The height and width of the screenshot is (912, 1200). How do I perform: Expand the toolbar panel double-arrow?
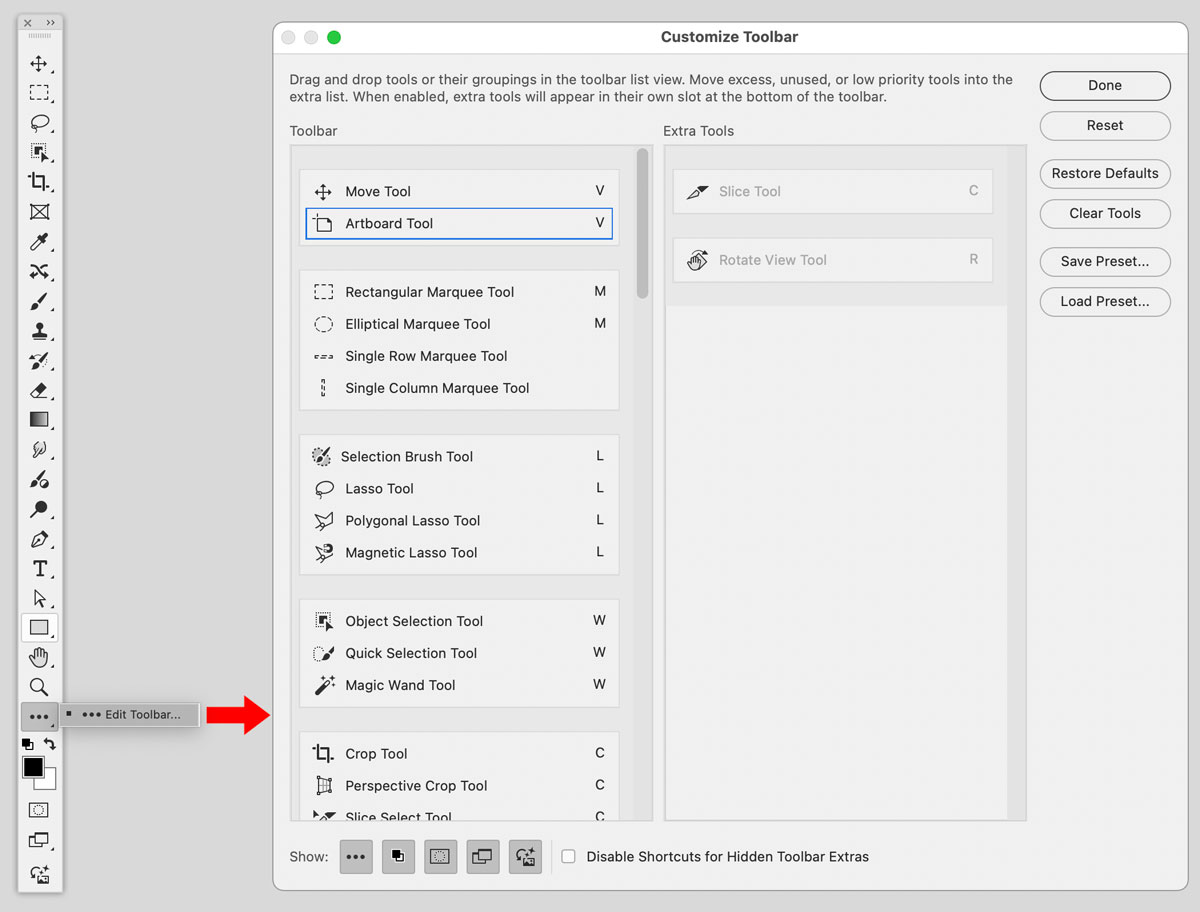tap(51, 23)
